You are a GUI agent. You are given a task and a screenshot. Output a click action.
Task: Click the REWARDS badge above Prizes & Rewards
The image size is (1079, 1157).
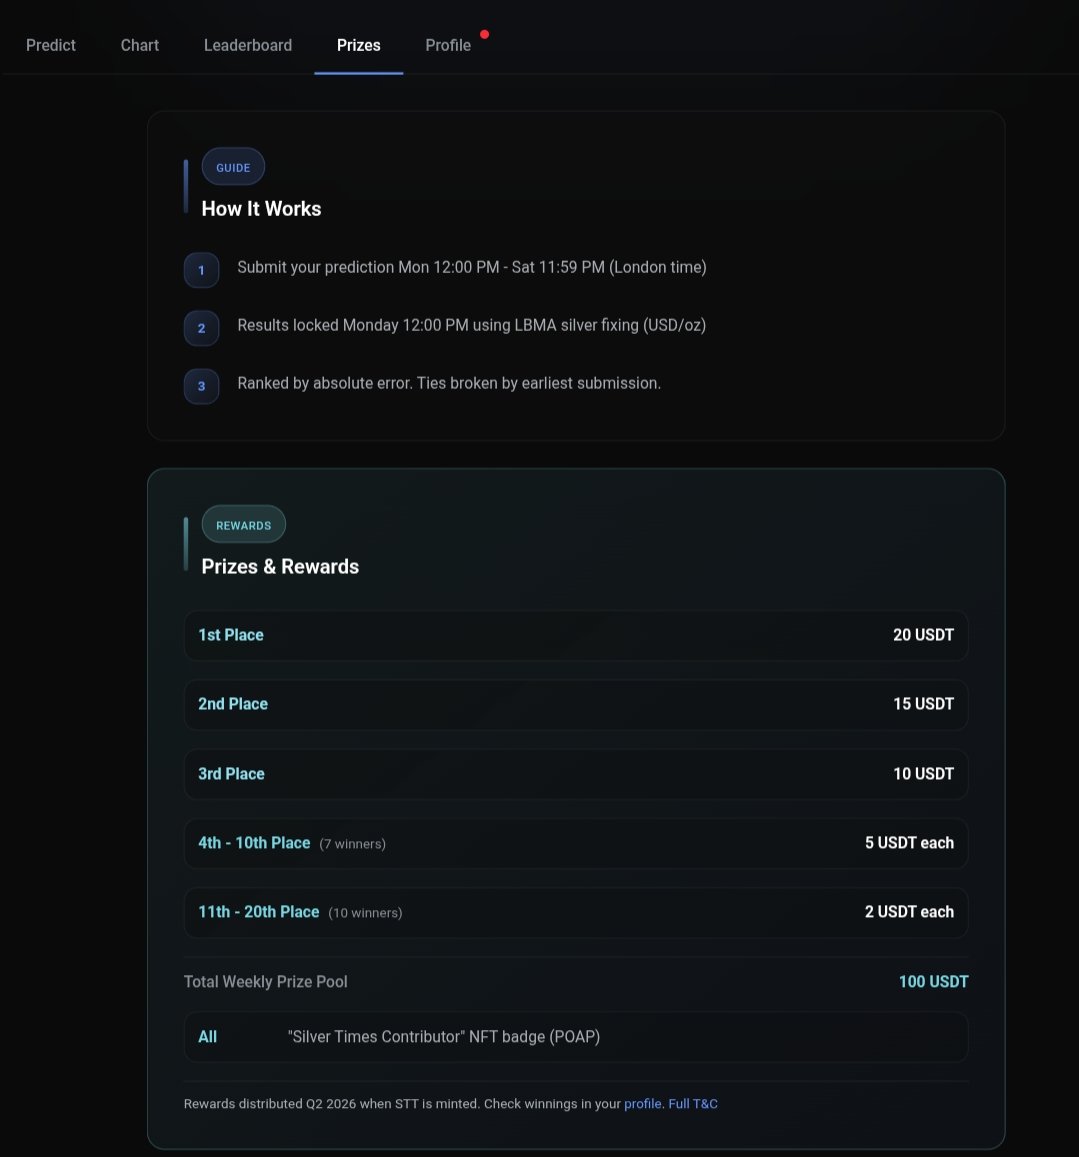coord(243,524)
